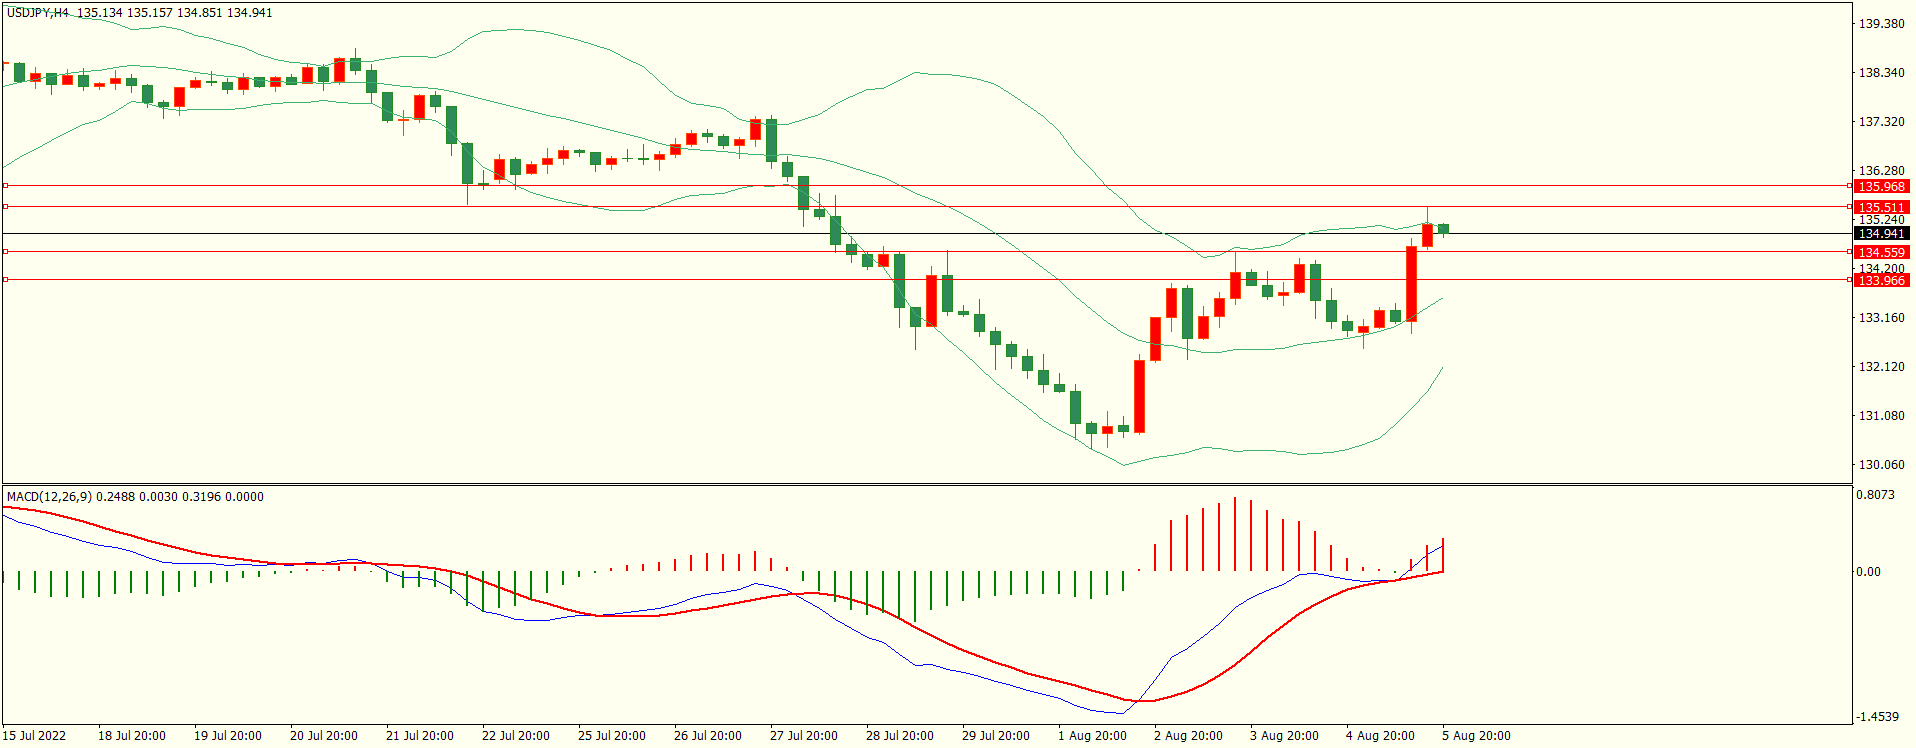Click the 139.380 price axis value
The image size is (1916, 748).
click(1881, 24)
